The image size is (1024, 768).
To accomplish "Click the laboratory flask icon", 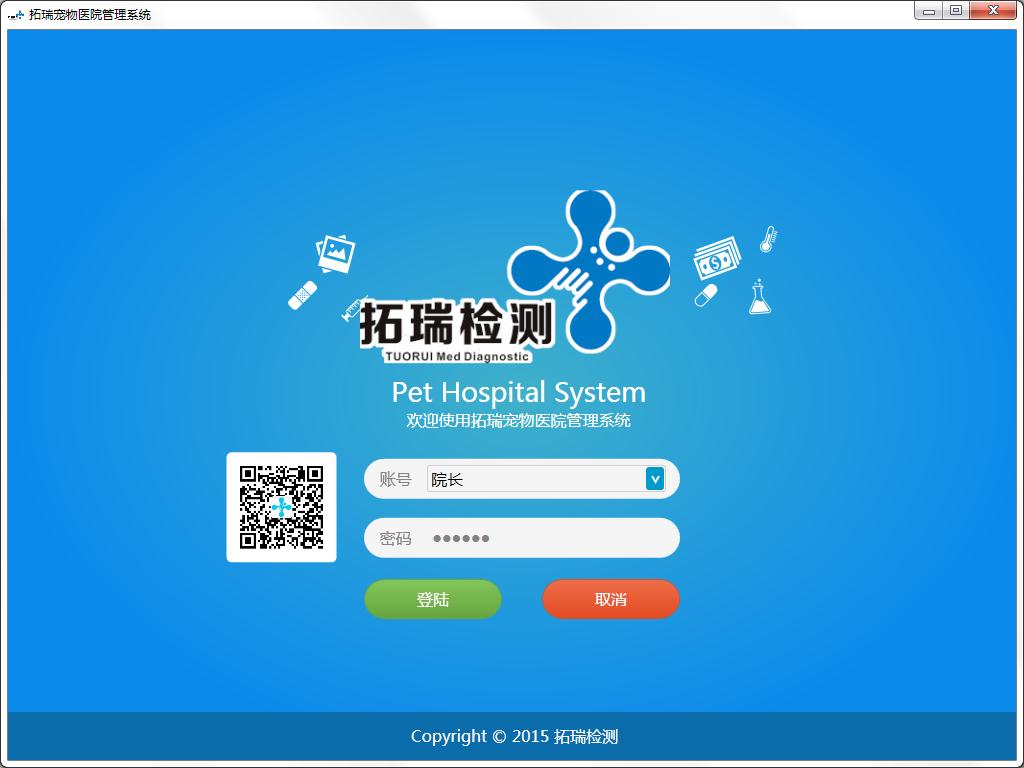I will pyautogui.click(x=760, y=297).
